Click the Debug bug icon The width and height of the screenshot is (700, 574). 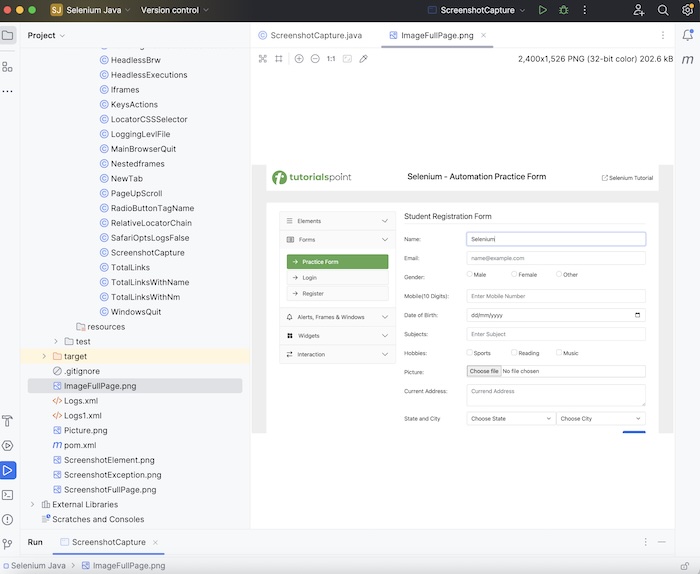pos(564,10)
